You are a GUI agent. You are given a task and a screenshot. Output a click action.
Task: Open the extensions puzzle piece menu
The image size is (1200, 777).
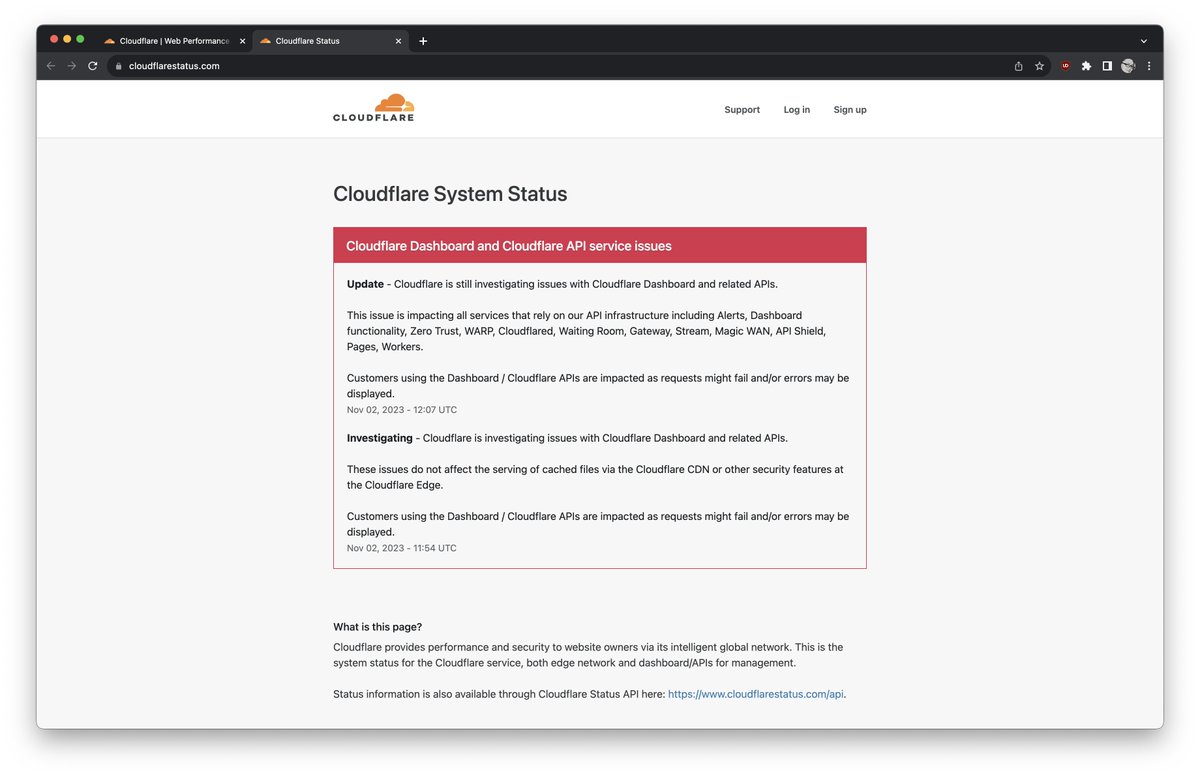(x=1086, y=66)
